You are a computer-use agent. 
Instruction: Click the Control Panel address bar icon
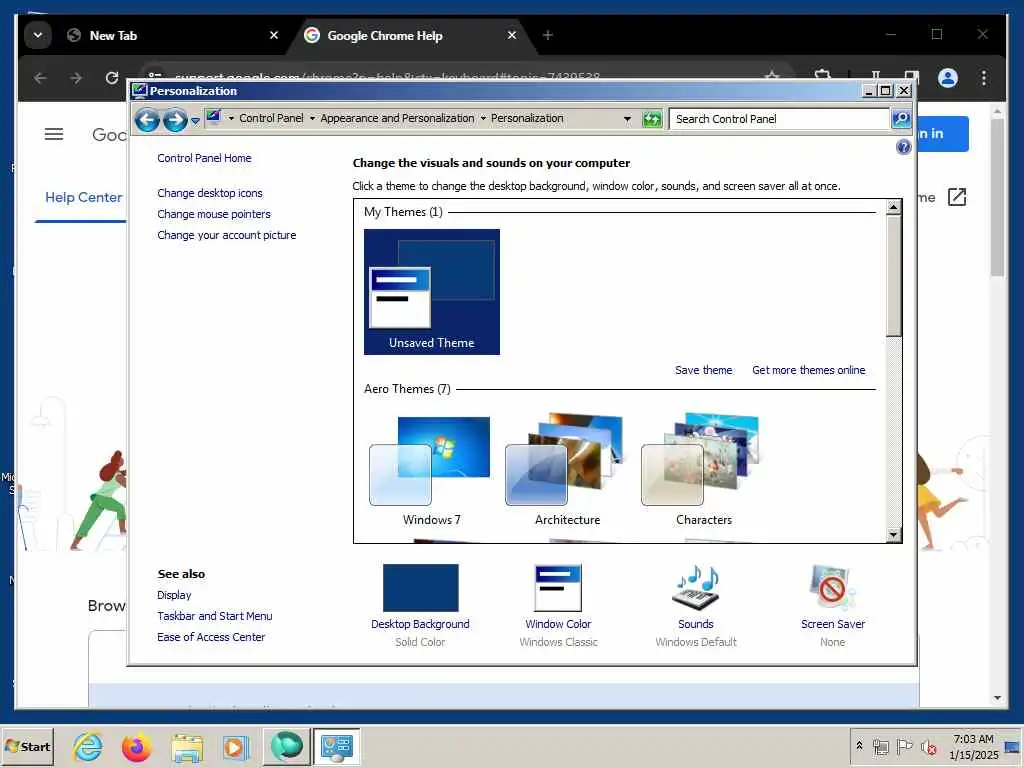pyautogui.click(x=214, y=118)
